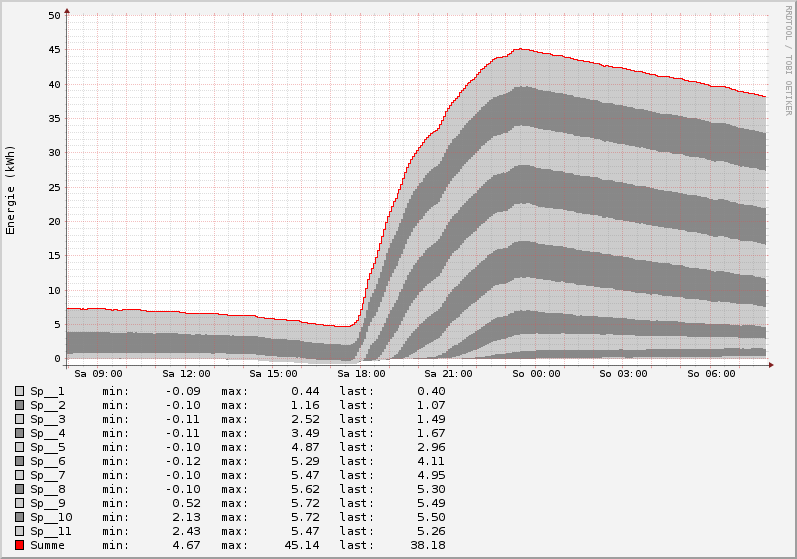Click the Sp__8 legend color box
The height and width of the screenshot is (559, 797).
[19, 489]
